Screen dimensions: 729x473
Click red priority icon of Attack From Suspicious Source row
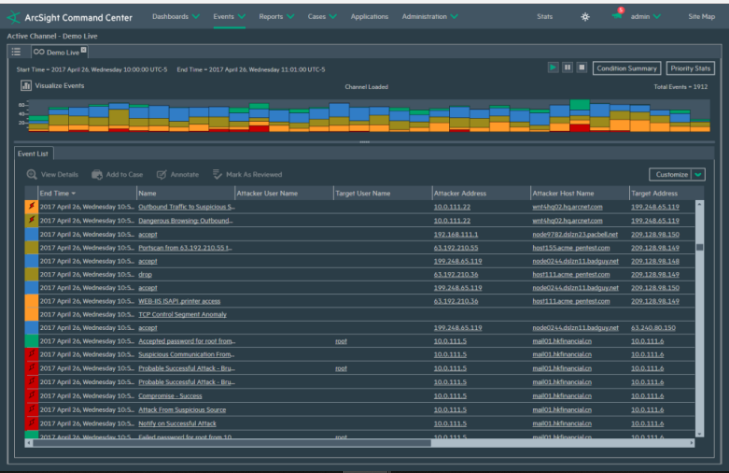(32, 410)
